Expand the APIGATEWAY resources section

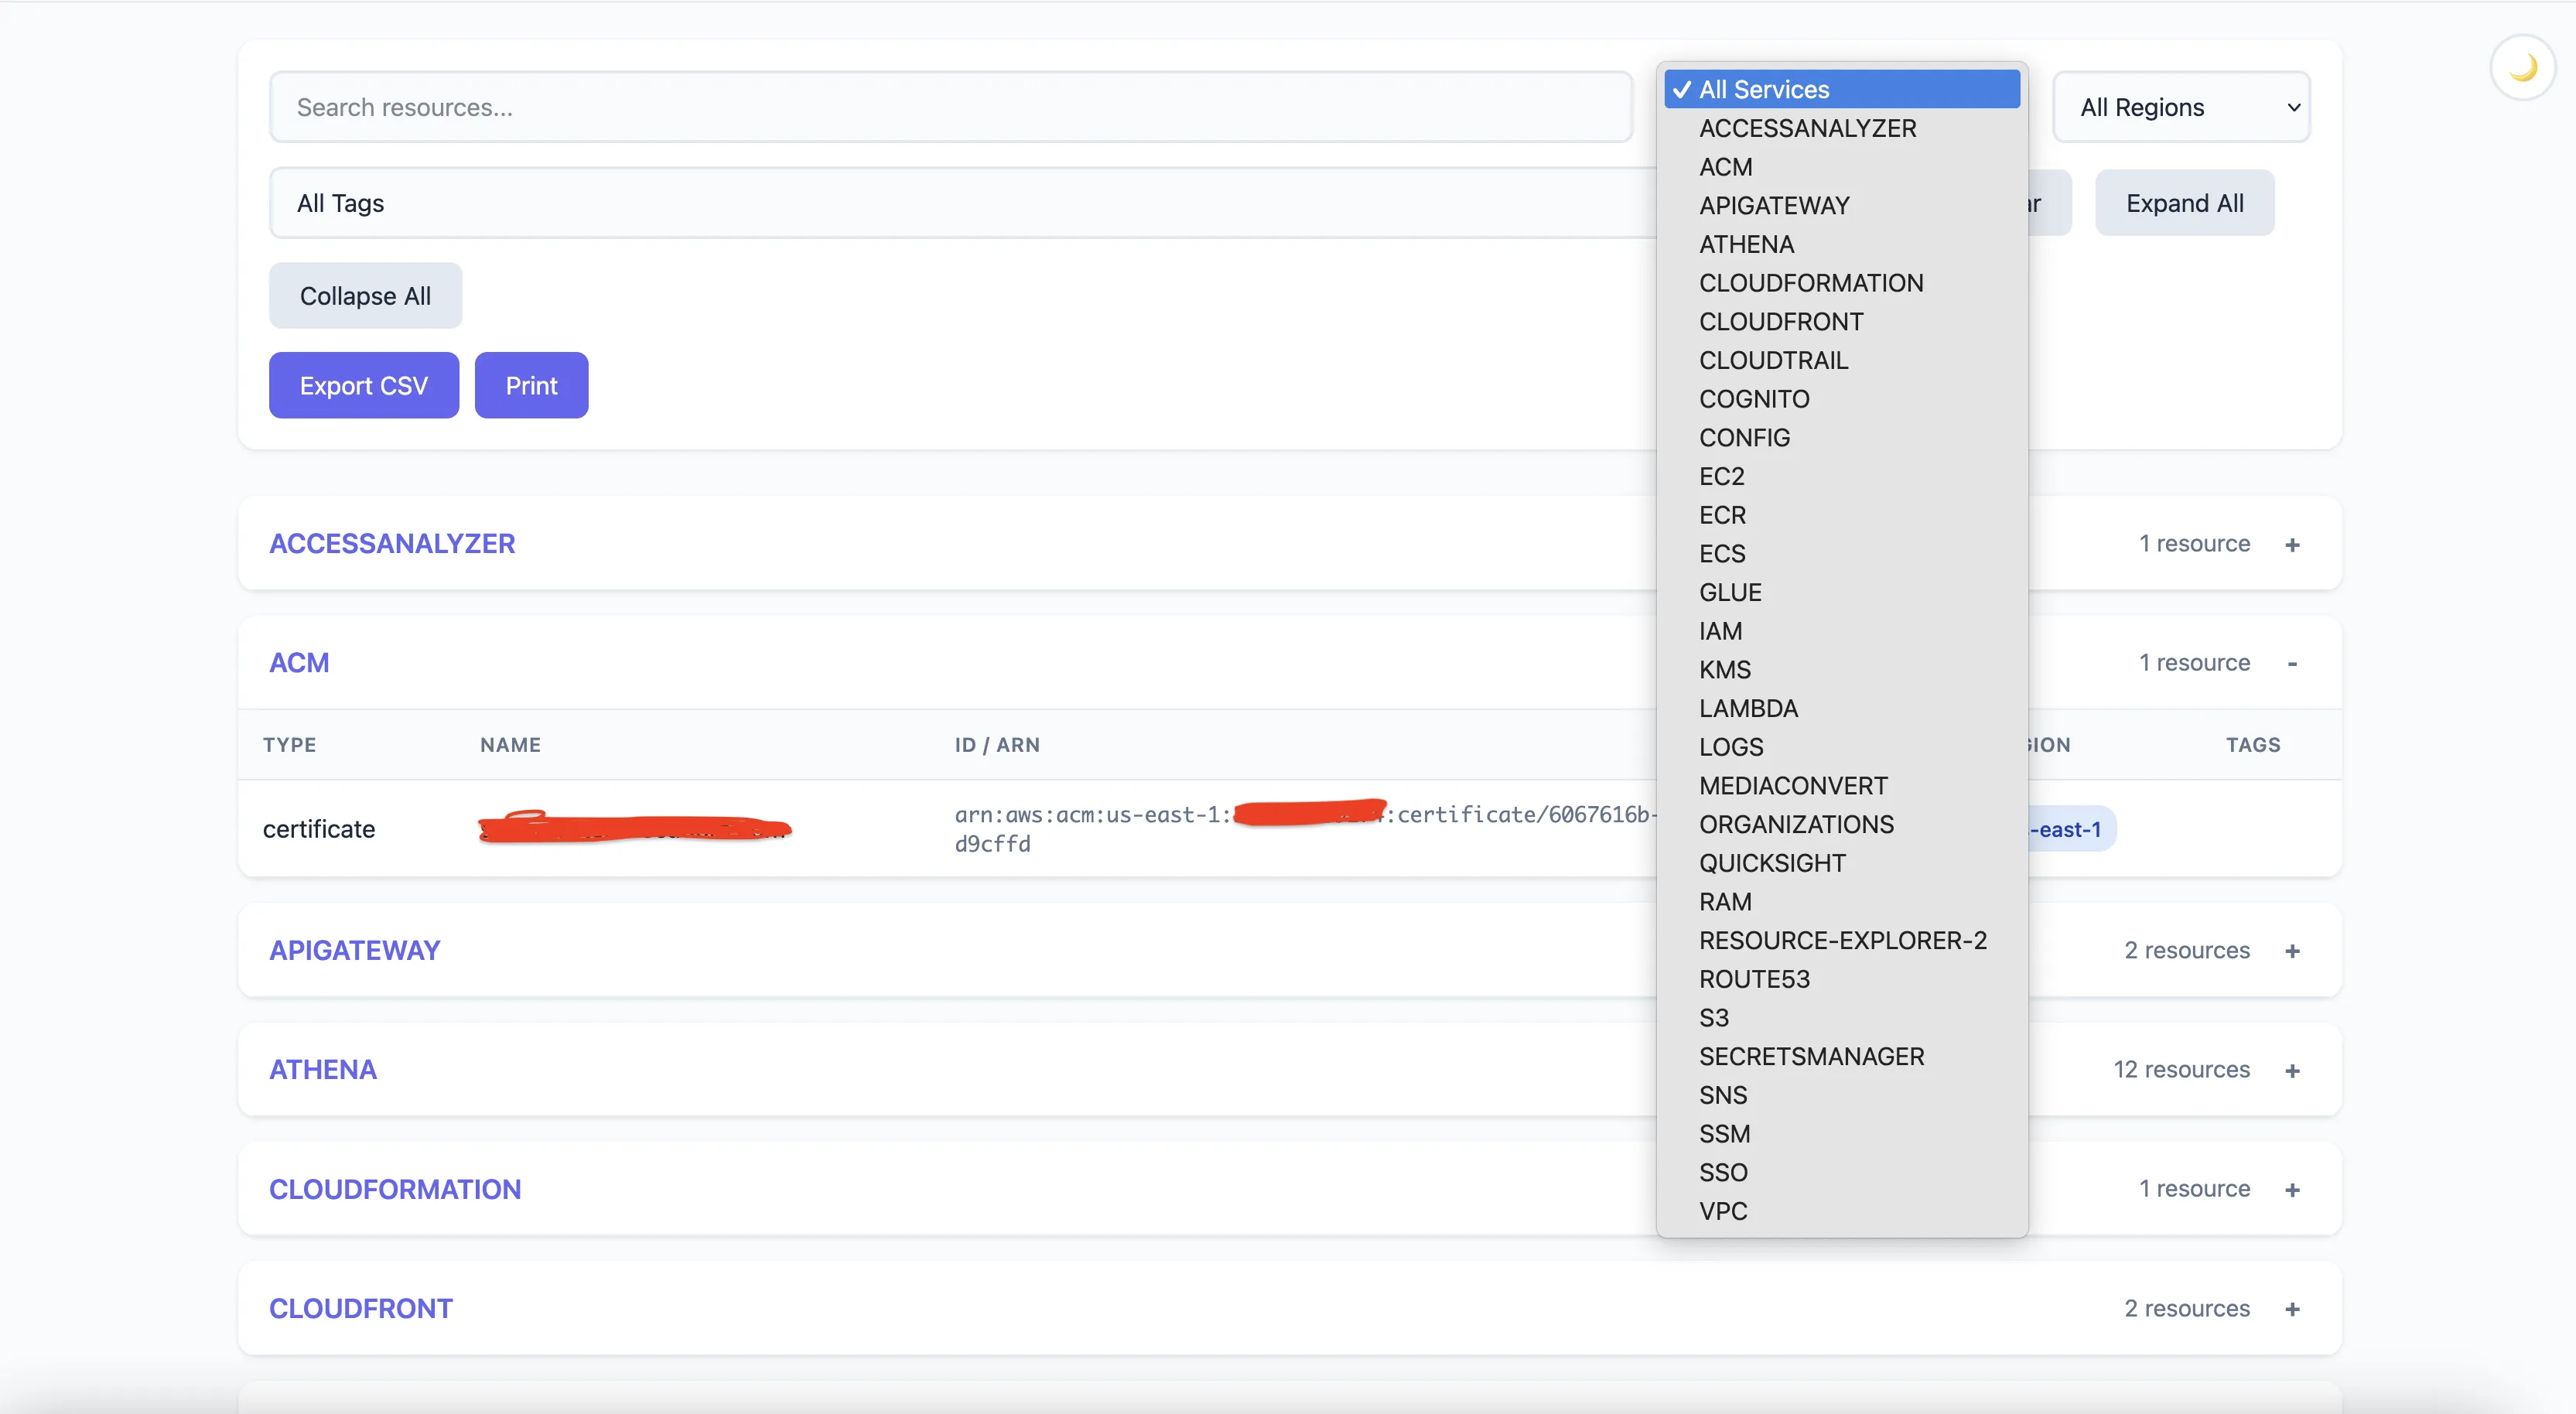click(x=2293, y=950)
